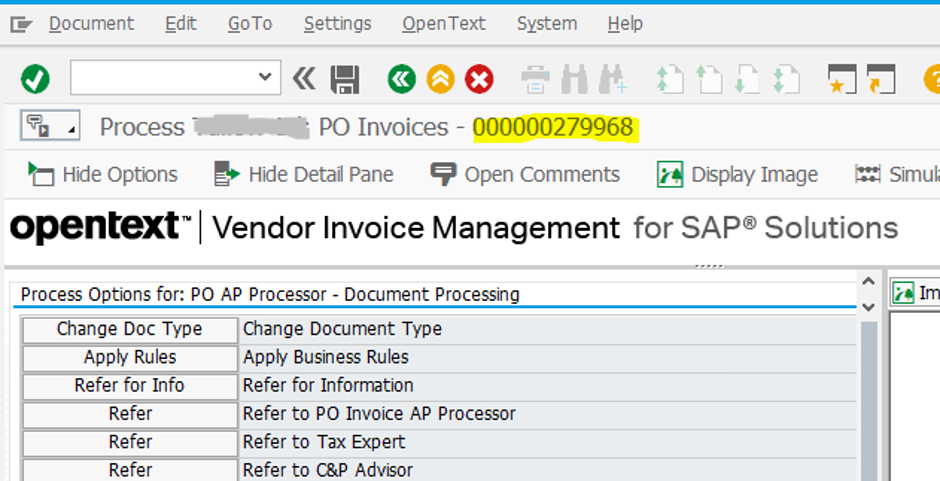Click the Create New Session window icon

842,78
